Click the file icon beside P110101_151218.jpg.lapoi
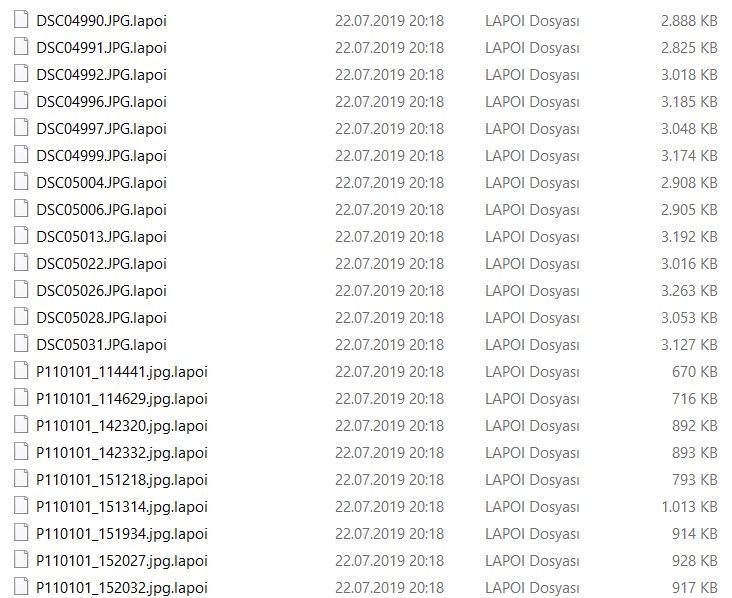 [x=21, y=479]
